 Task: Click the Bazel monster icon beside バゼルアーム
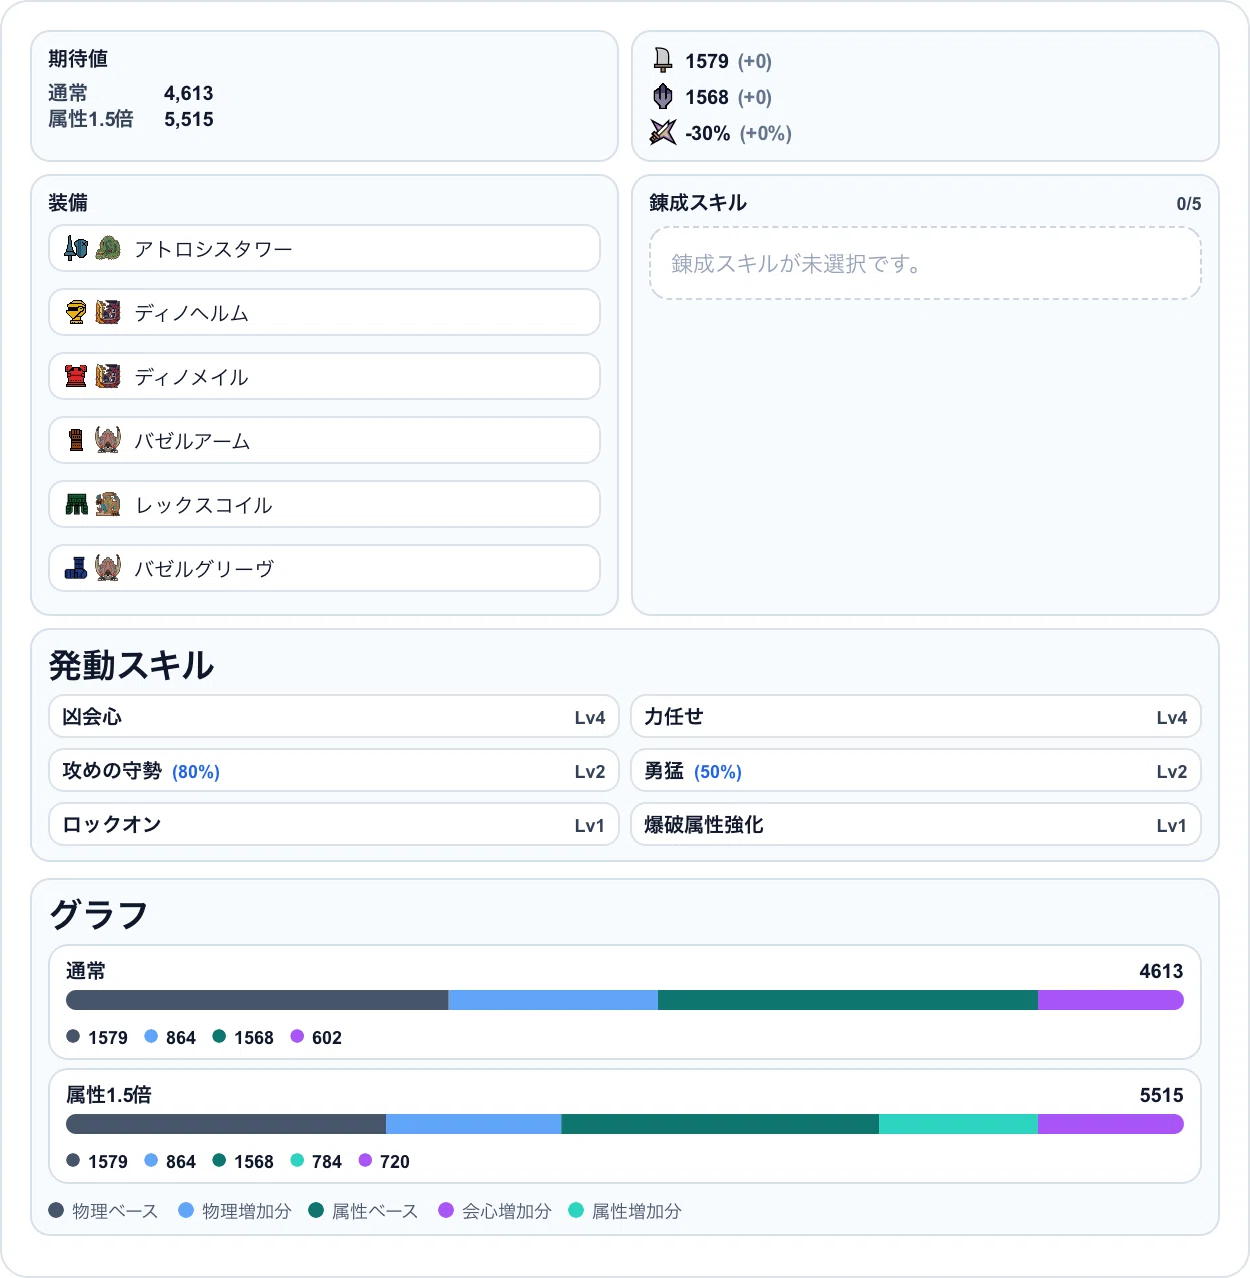tap(108, 440)
